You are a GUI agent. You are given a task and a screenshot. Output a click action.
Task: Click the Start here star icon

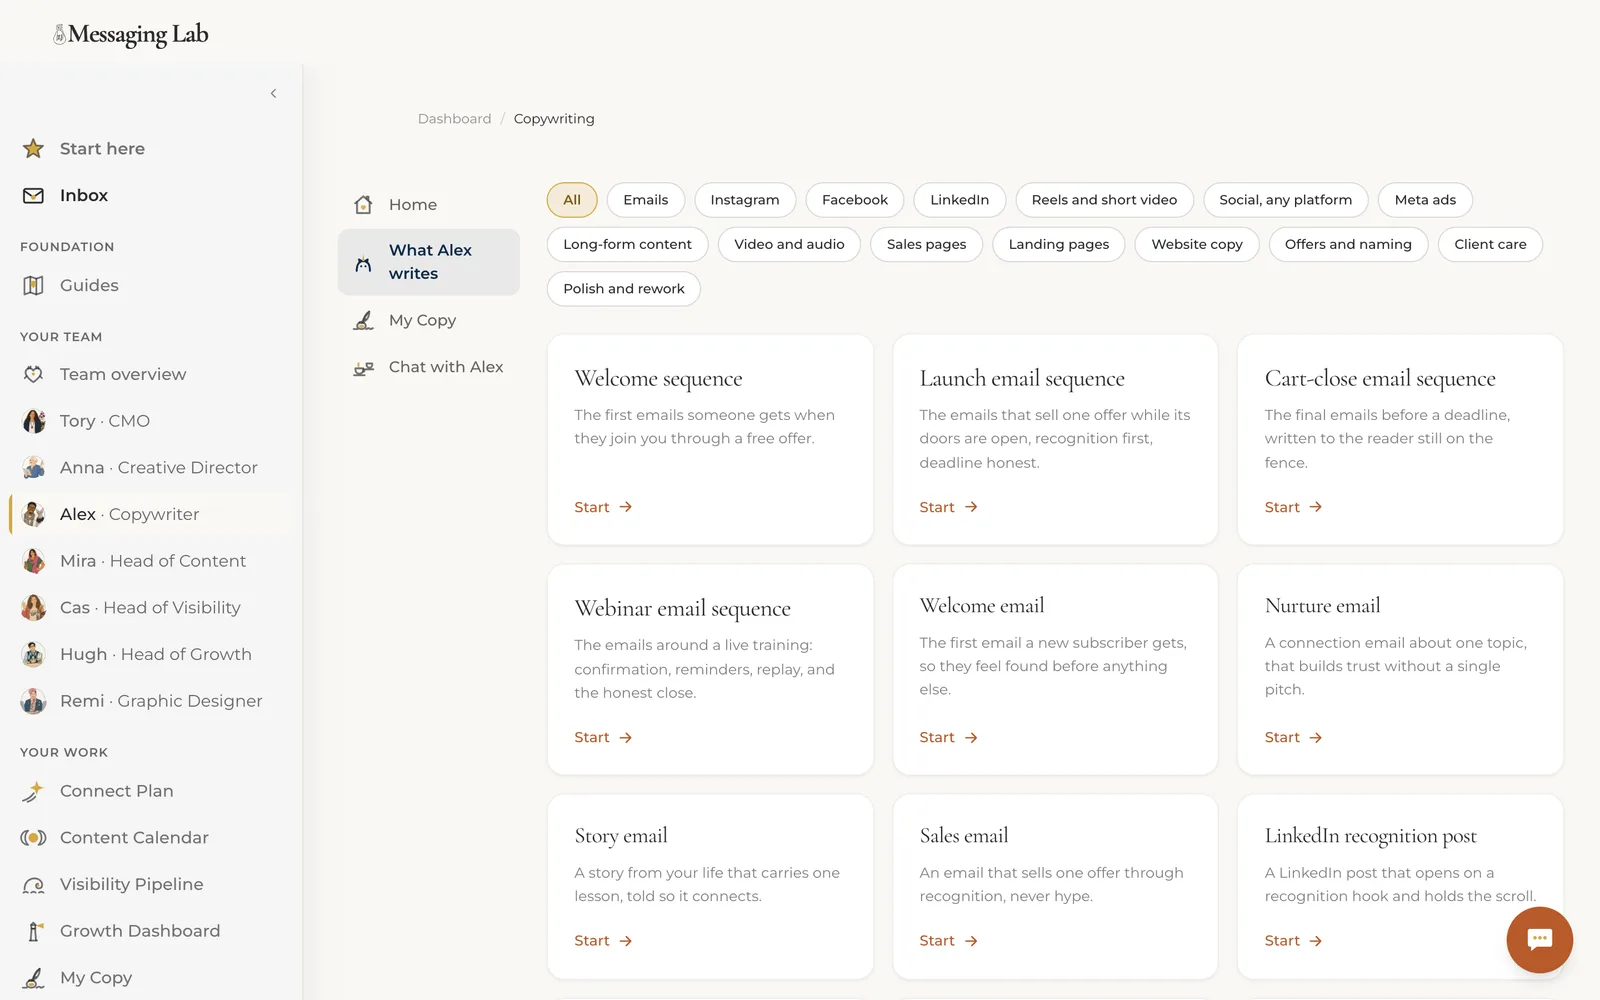click(x=33, y=149)
